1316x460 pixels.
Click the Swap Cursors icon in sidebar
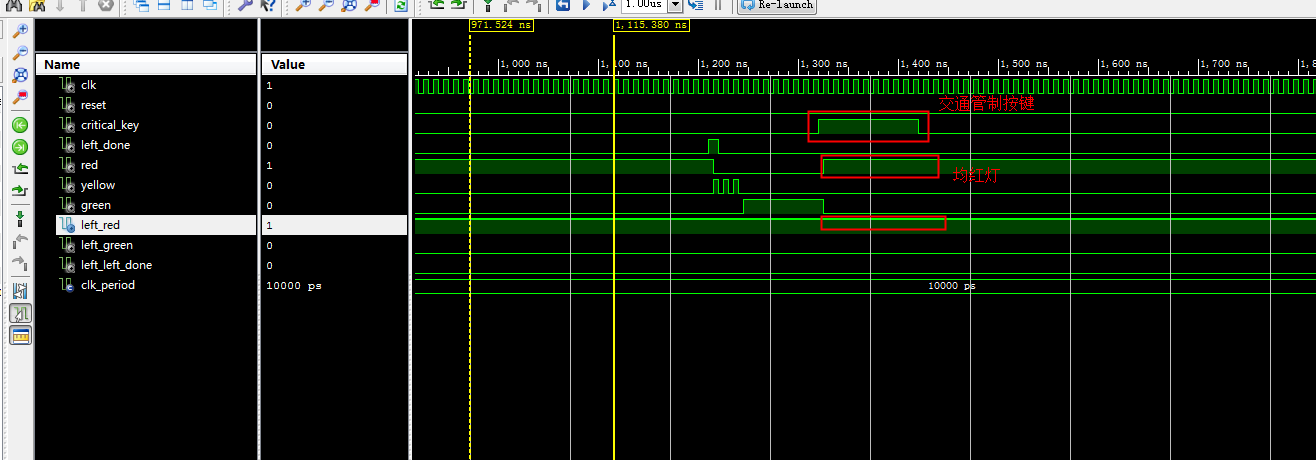pos(19,290)
